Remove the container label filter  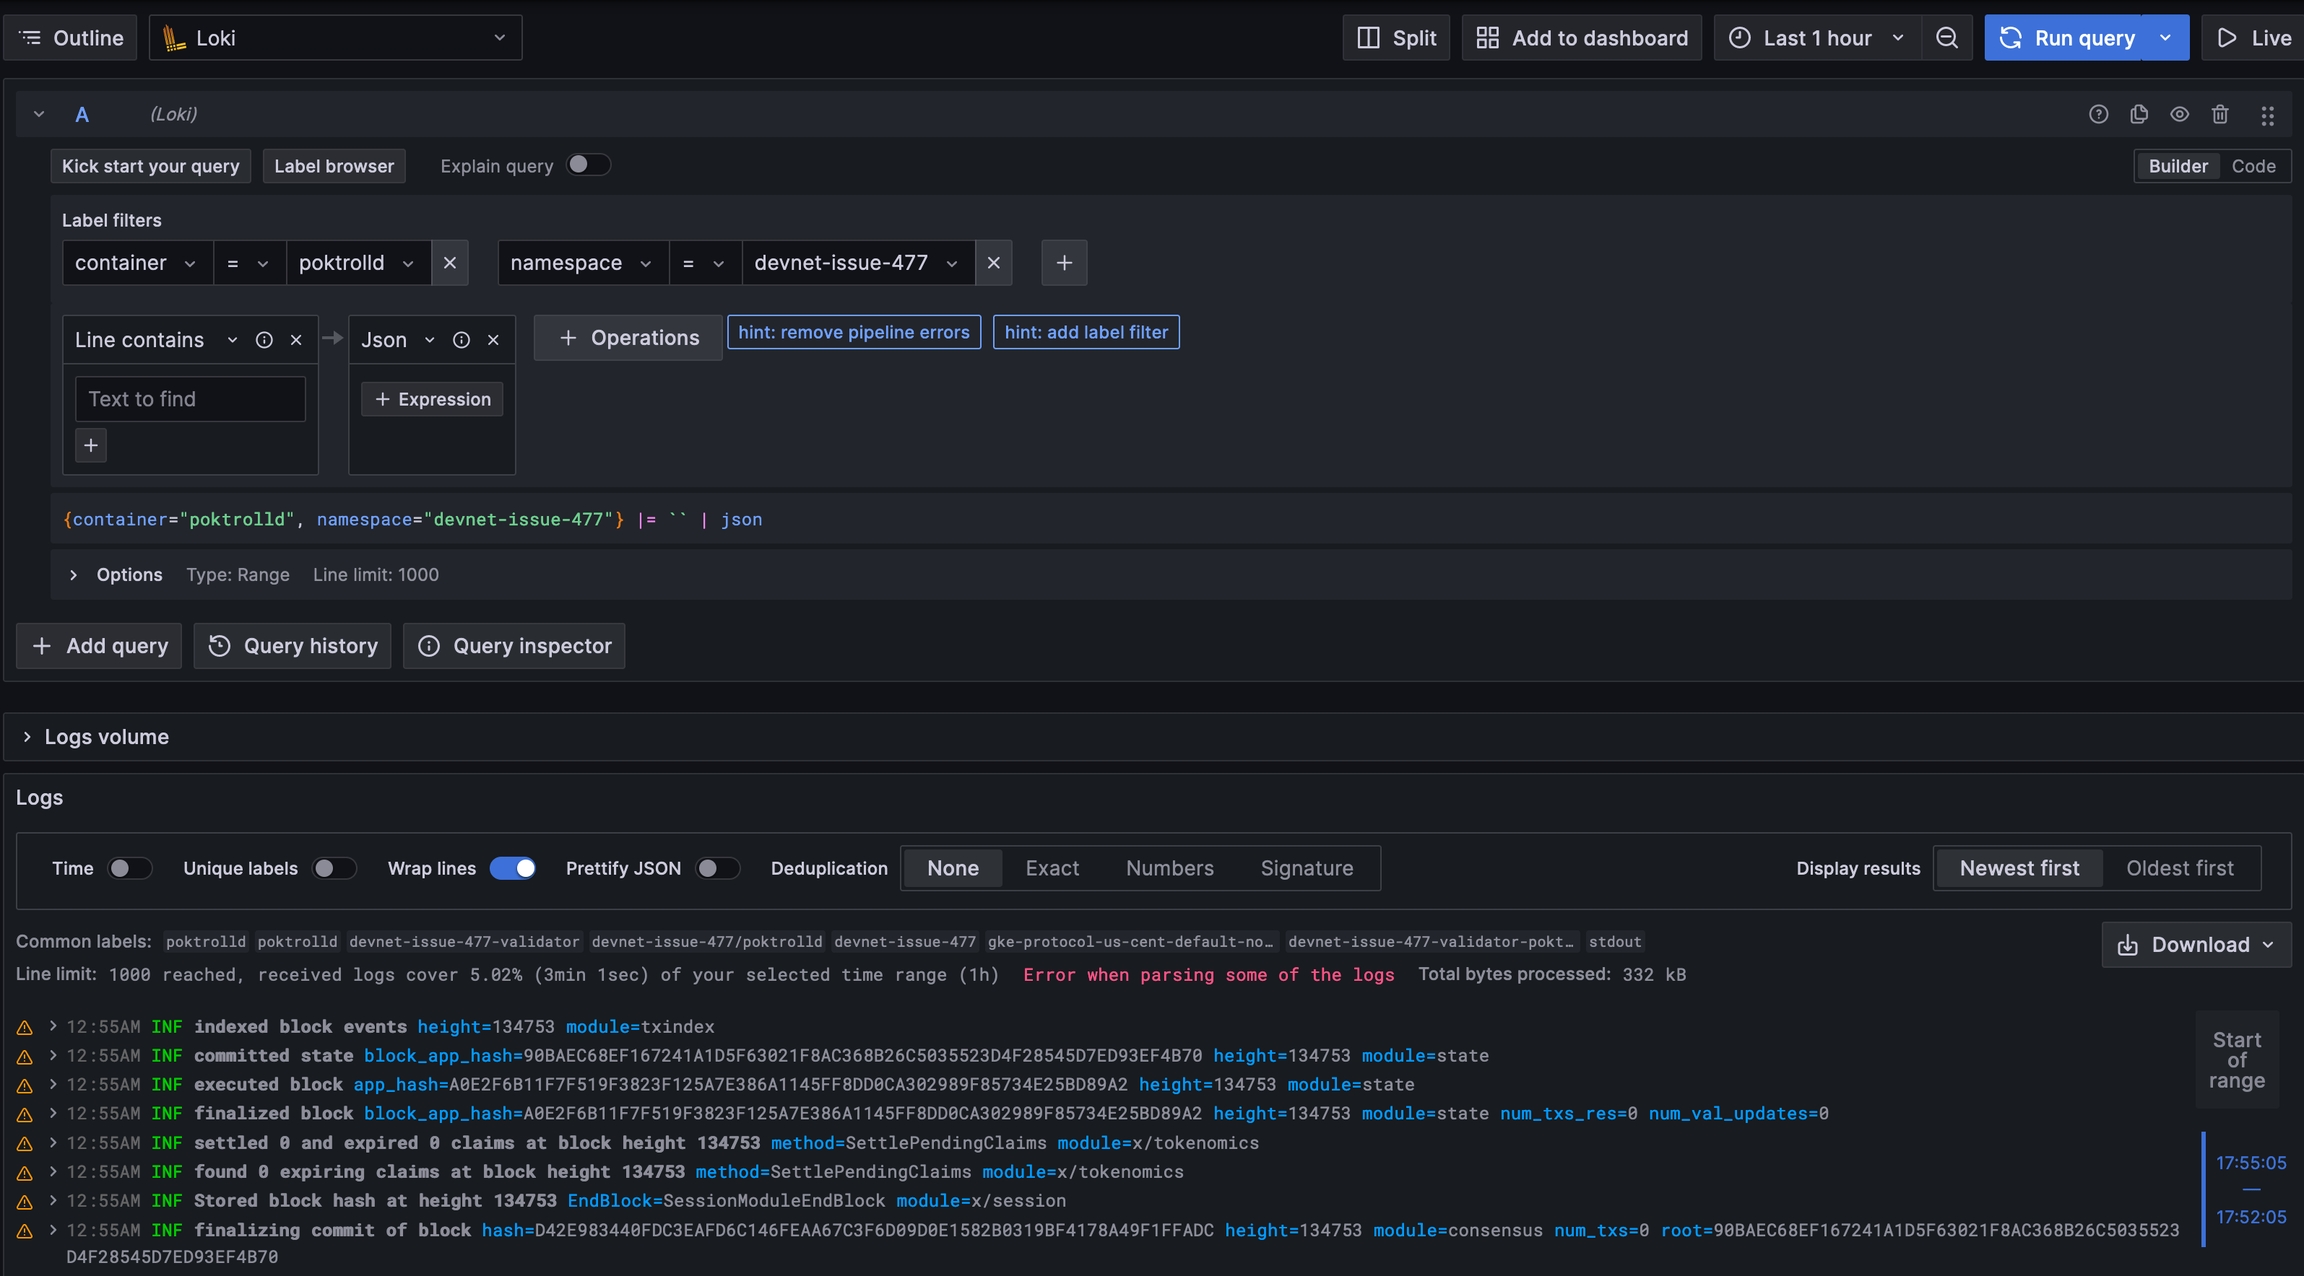[x=450, y=263]
